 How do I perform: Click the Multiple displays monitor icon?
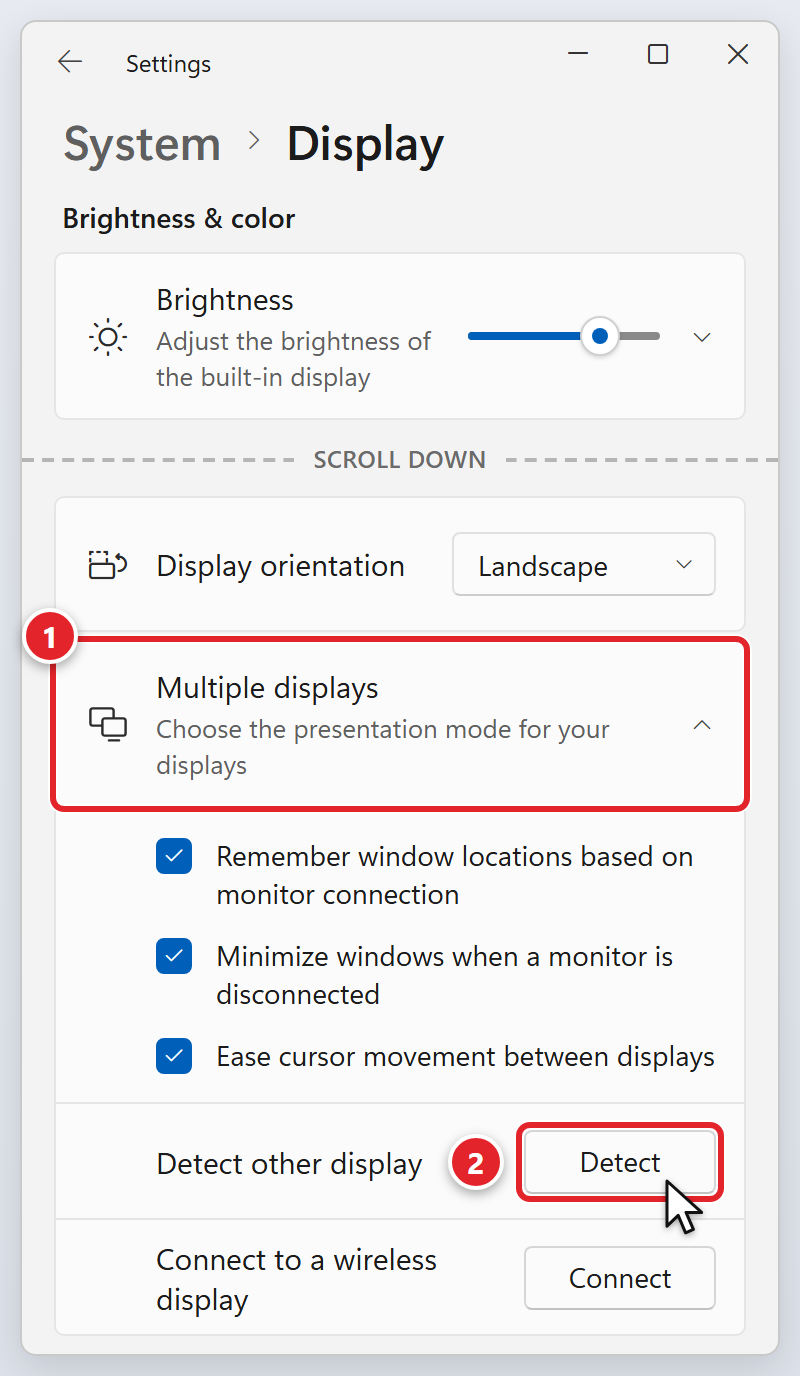click(108, 723)
